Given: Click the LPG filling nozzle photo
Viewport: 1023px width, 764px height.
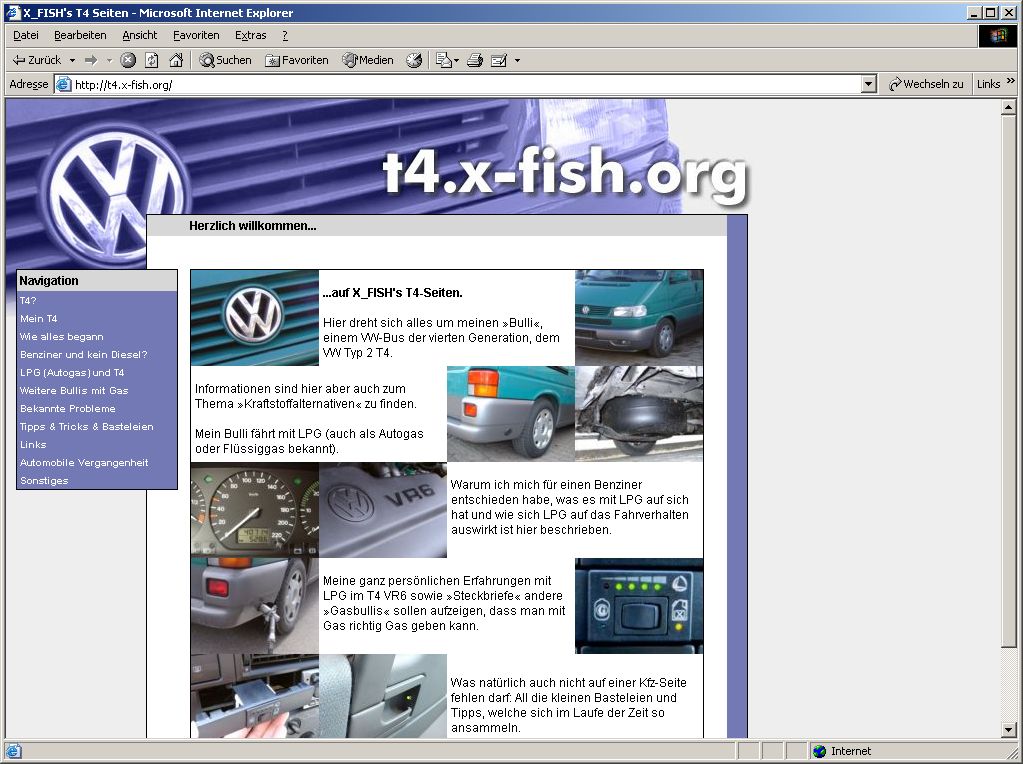Looking at the screenshot, I should 255,605.
